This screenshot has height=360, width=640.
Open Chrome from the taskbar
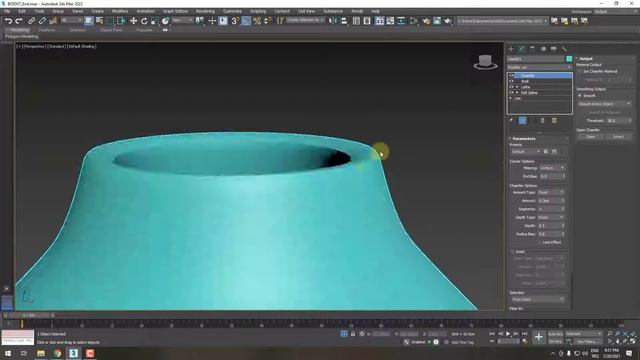[57, 353]
